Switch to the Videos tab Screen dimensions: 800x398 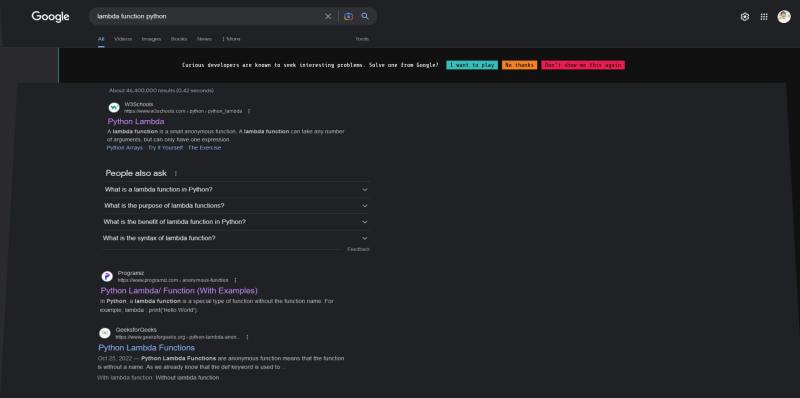pyautogui.click(x=123, y=39)
